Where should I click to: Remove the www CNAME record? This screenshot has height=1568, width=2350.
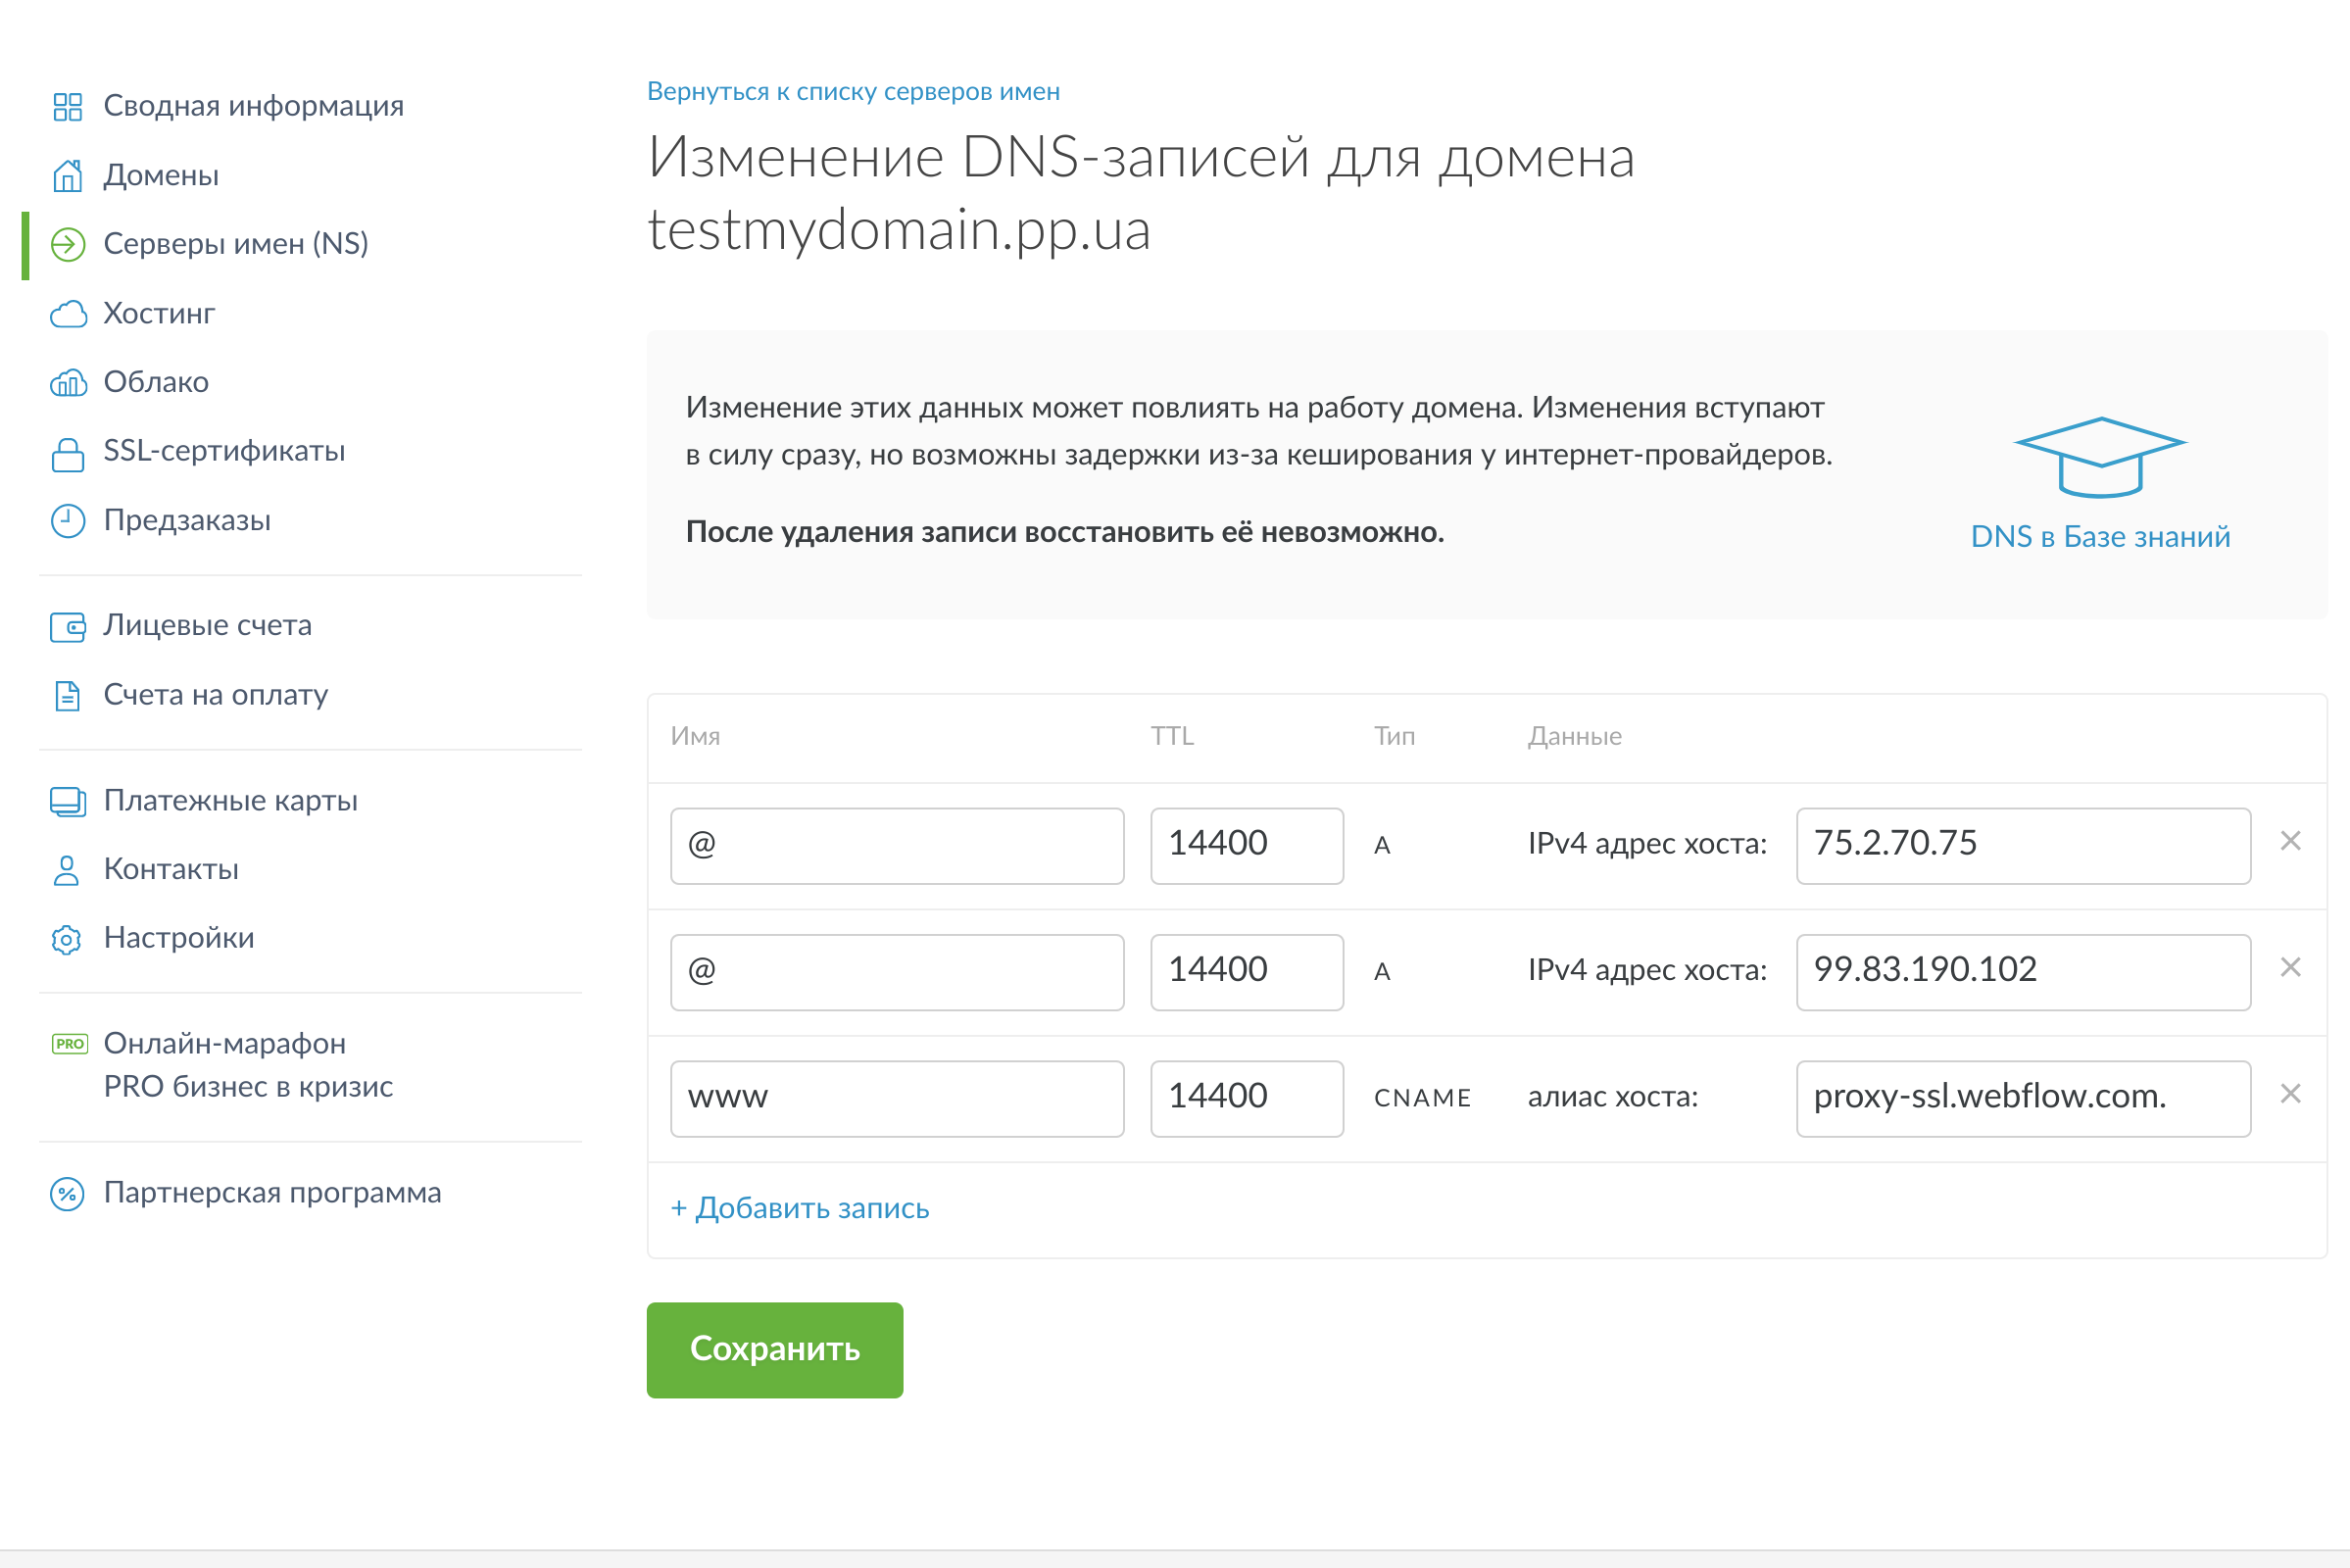(x=2289, y=1093)
